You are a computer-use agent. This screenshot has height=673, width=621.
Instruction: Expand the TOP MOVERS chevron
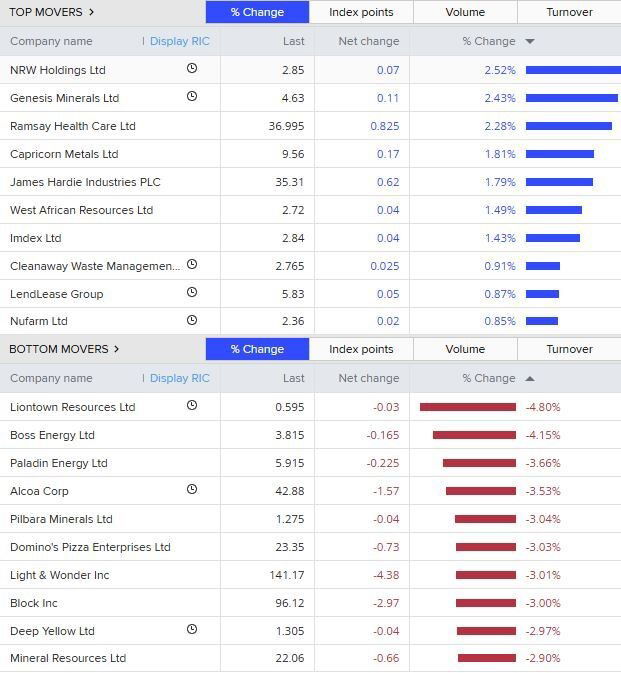(x=91, y=12)
